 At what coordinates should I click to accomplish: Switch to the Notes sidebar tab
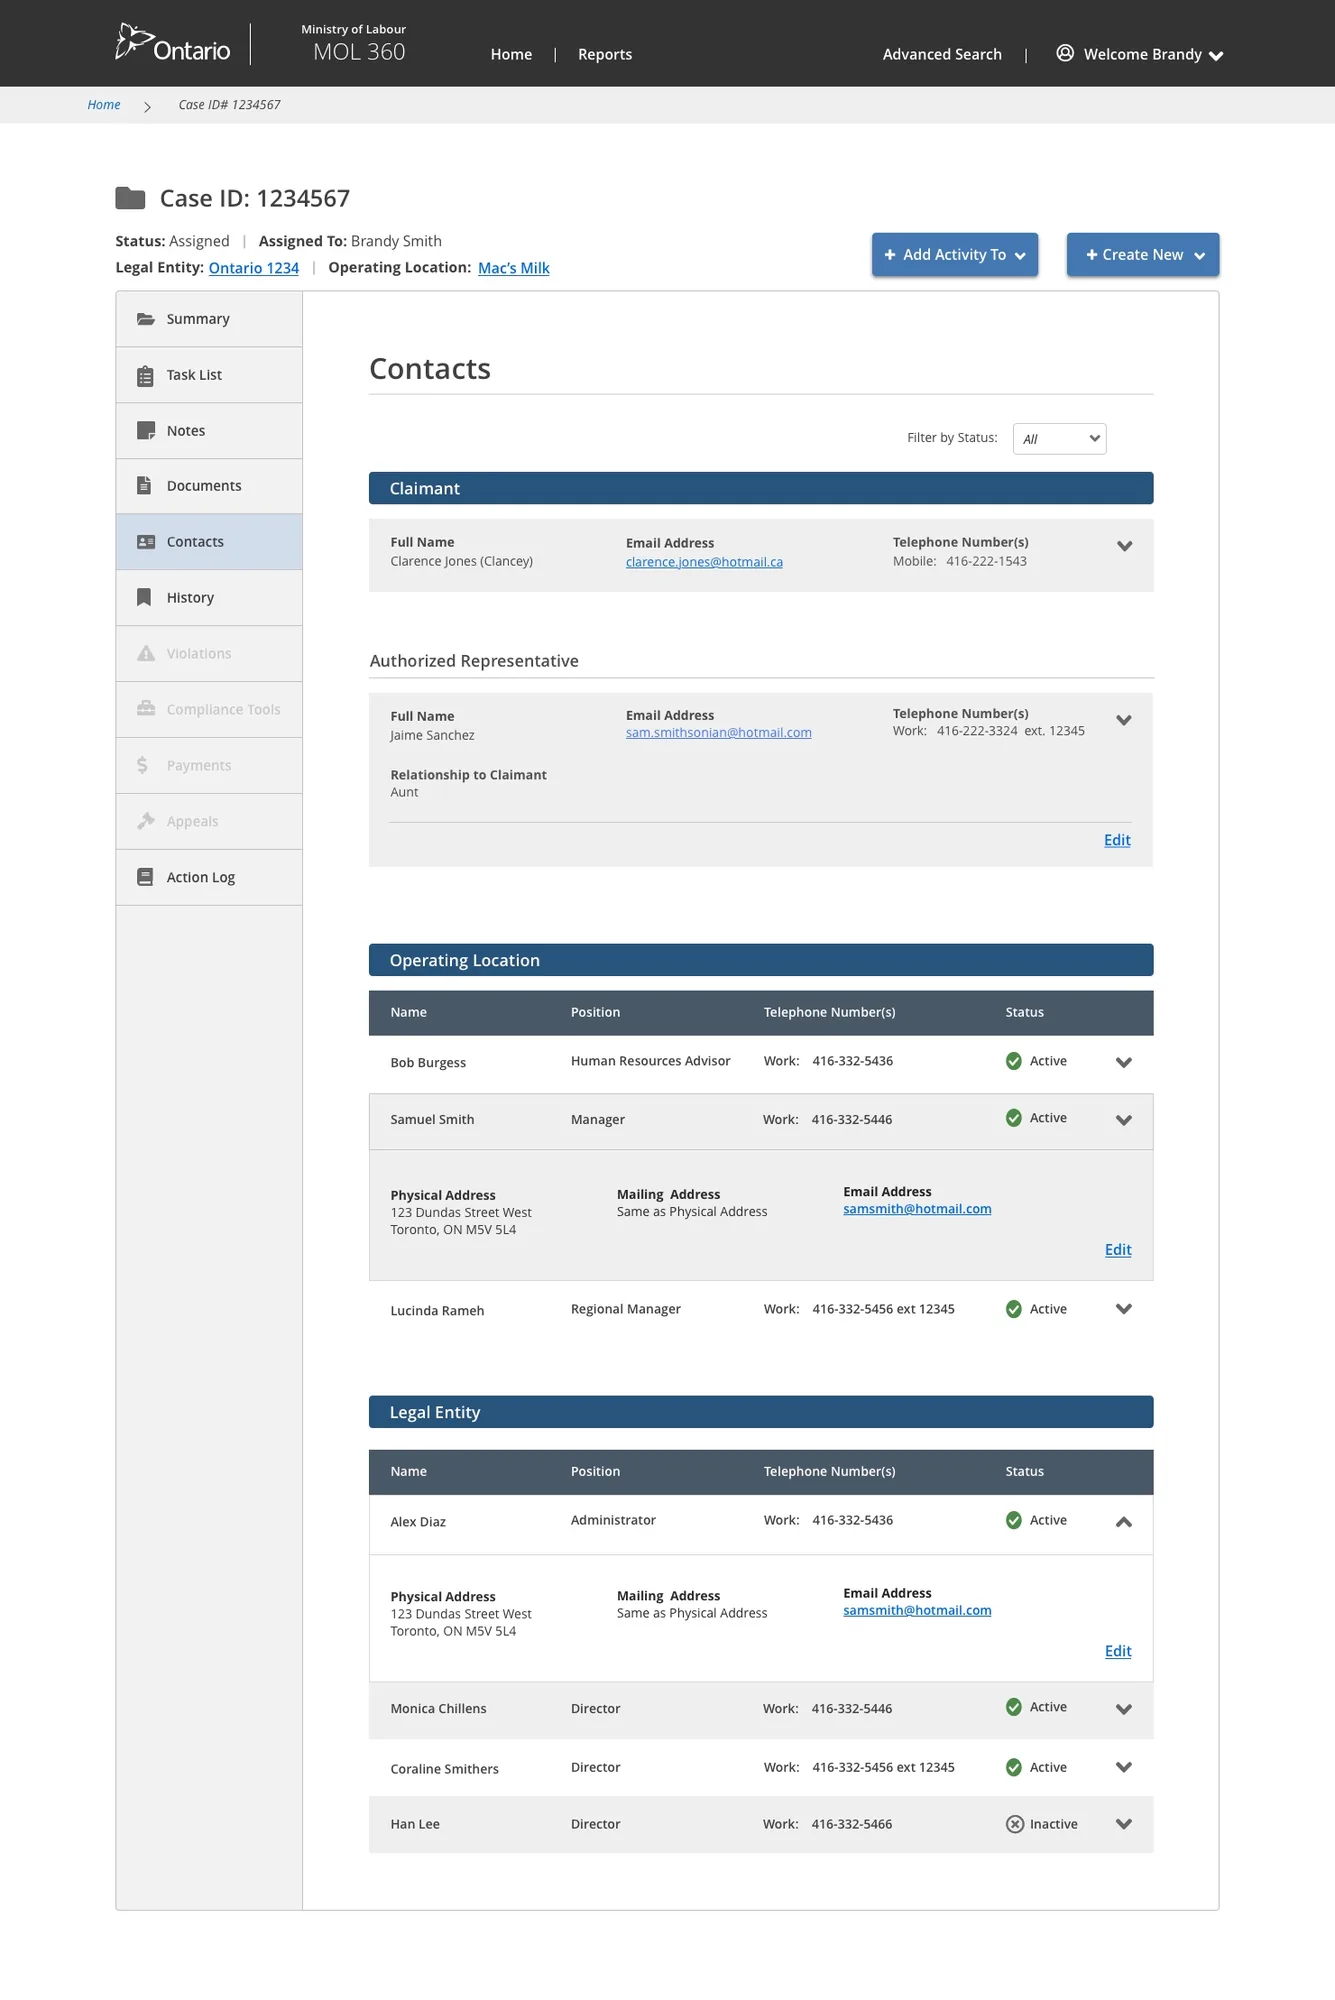point(209,431)
